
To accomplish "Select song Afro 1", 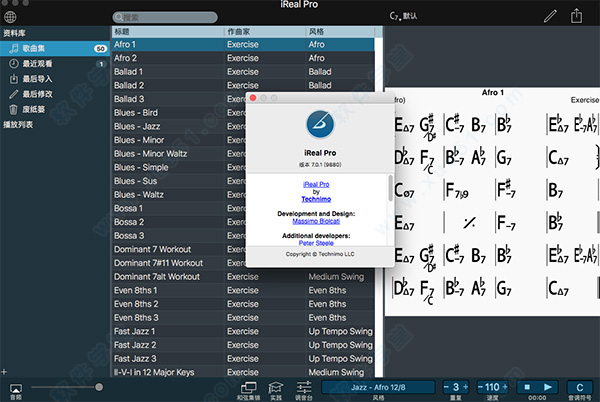I will click(243, 44).
